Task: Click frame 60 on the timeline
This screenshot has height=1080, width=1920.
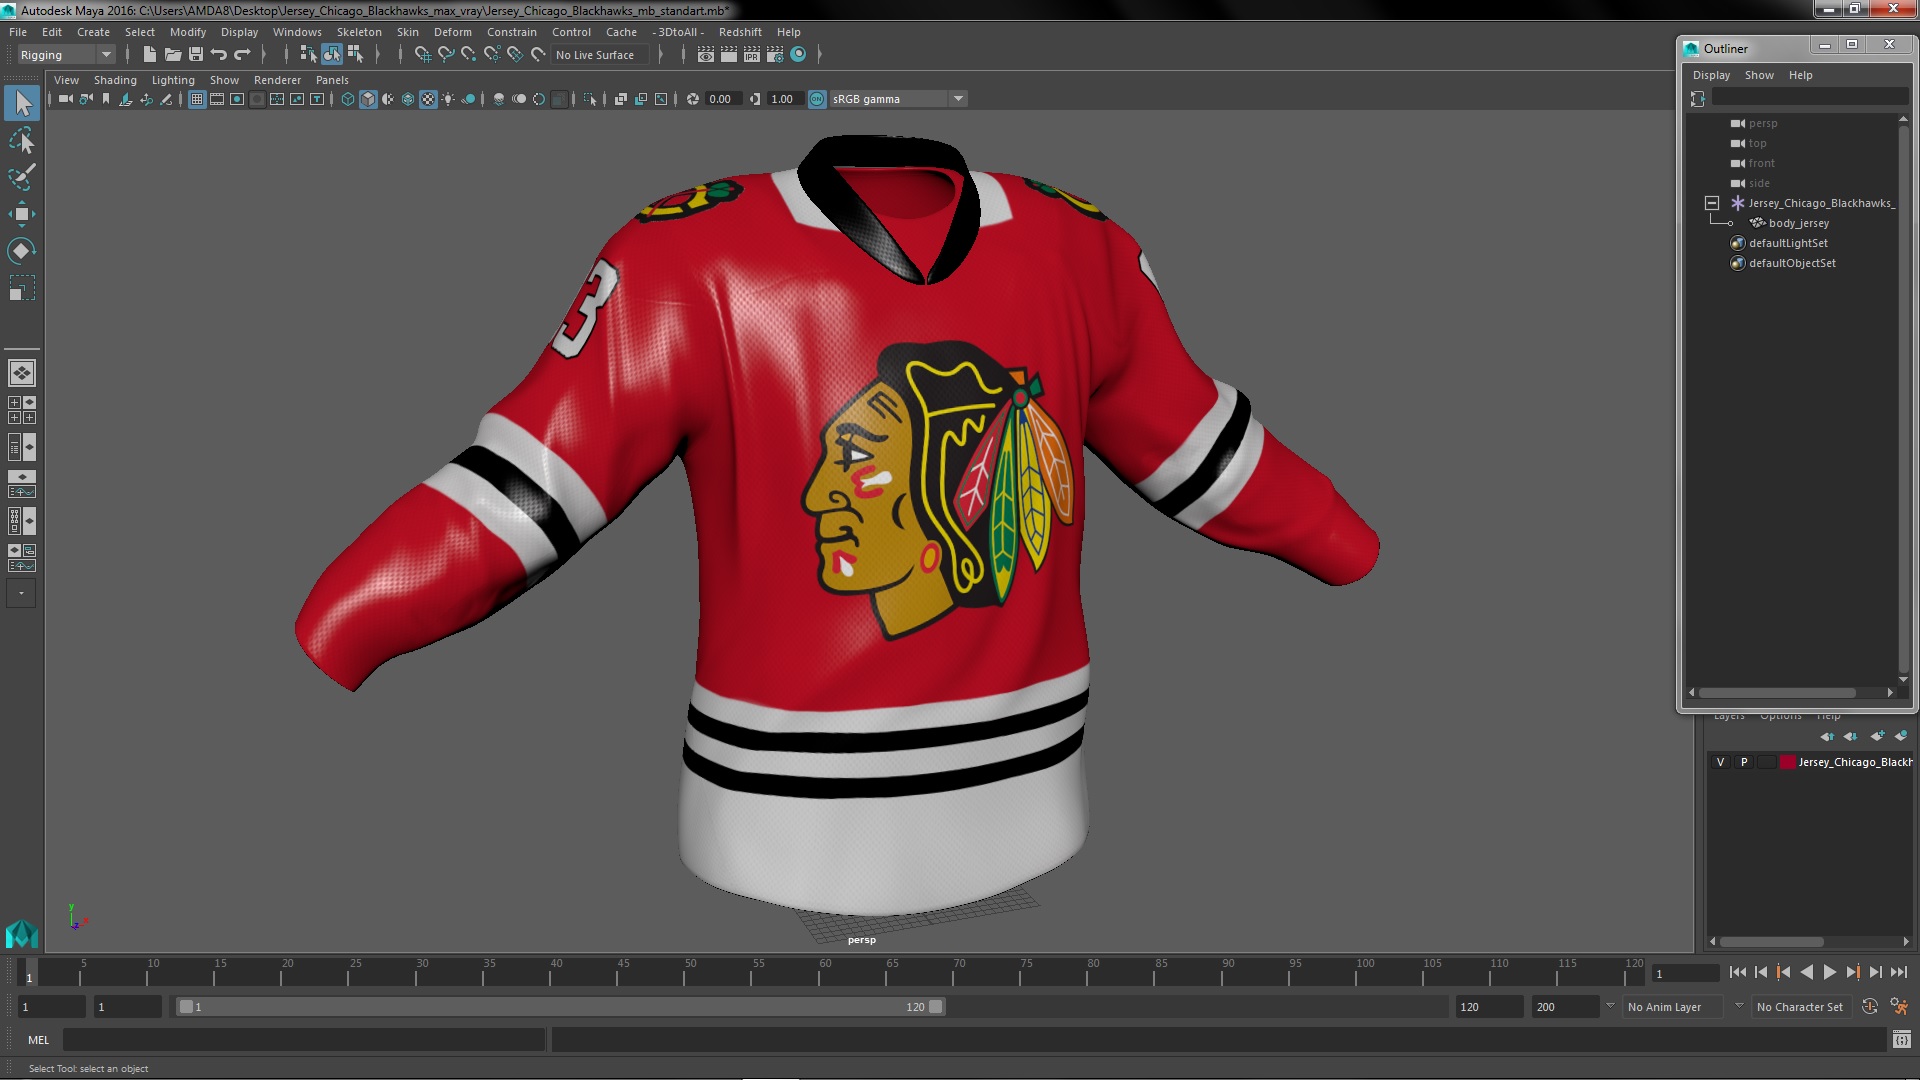Action: click(x=825, y=973)
